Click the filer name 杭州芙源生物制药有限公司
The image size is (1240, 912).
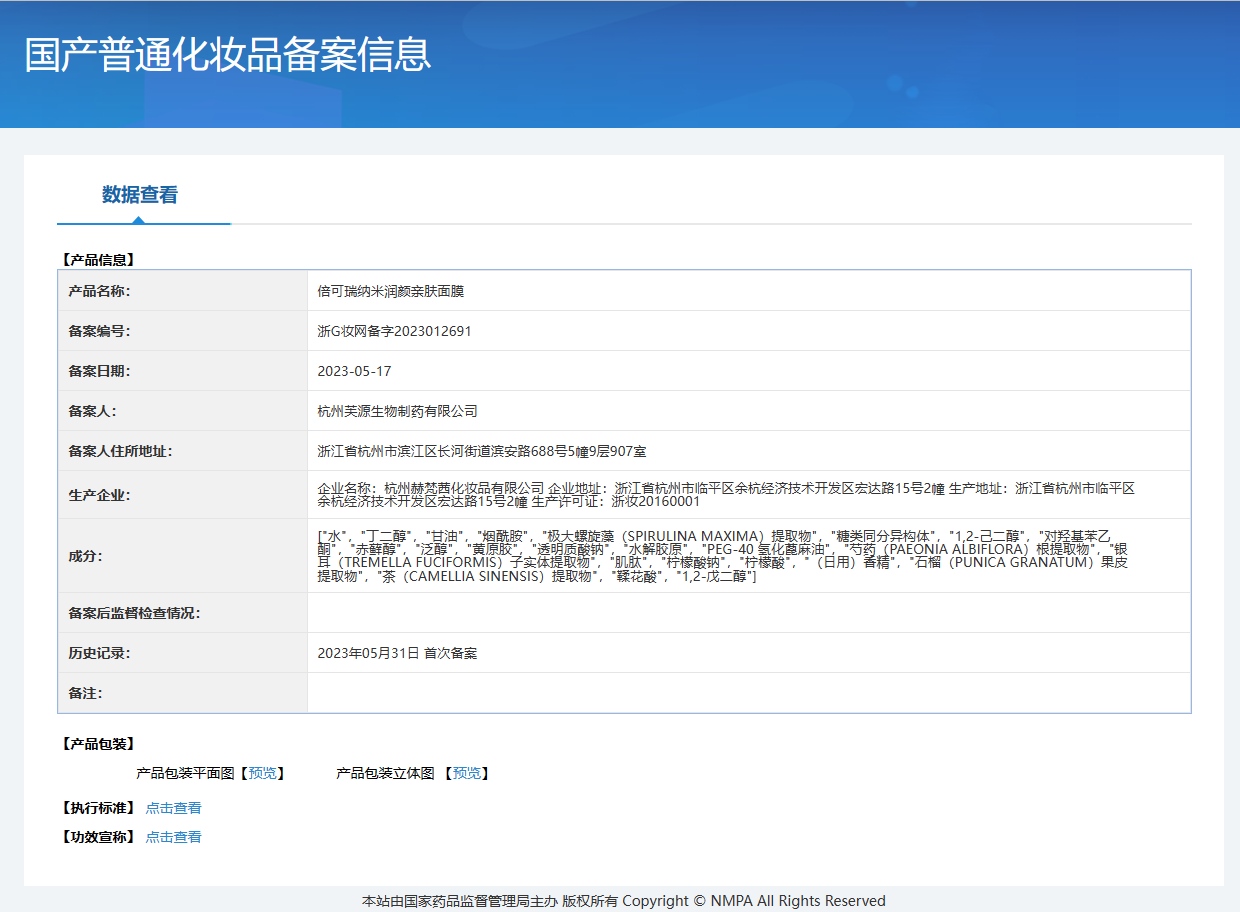click(x=397, y=411)
